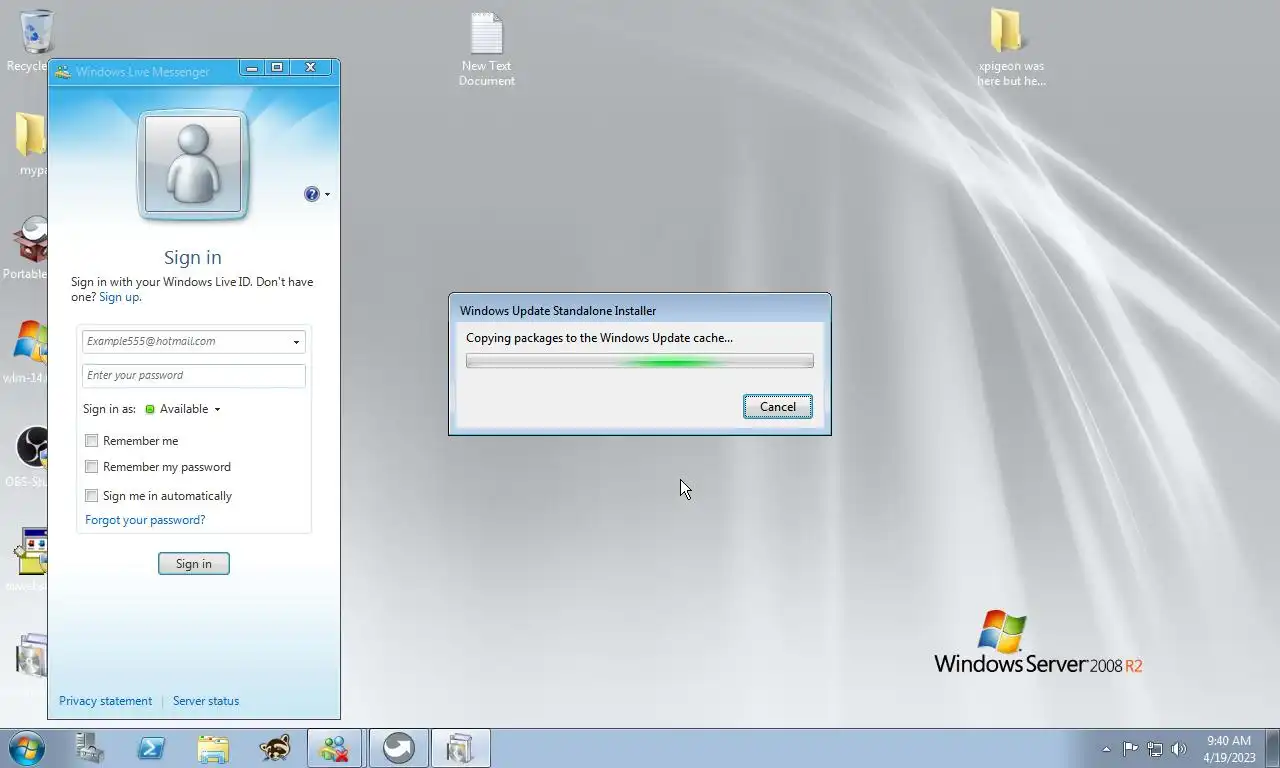Open the Forgot your password link
Viewport: 1280px width, 768px height.
(145, 520)
